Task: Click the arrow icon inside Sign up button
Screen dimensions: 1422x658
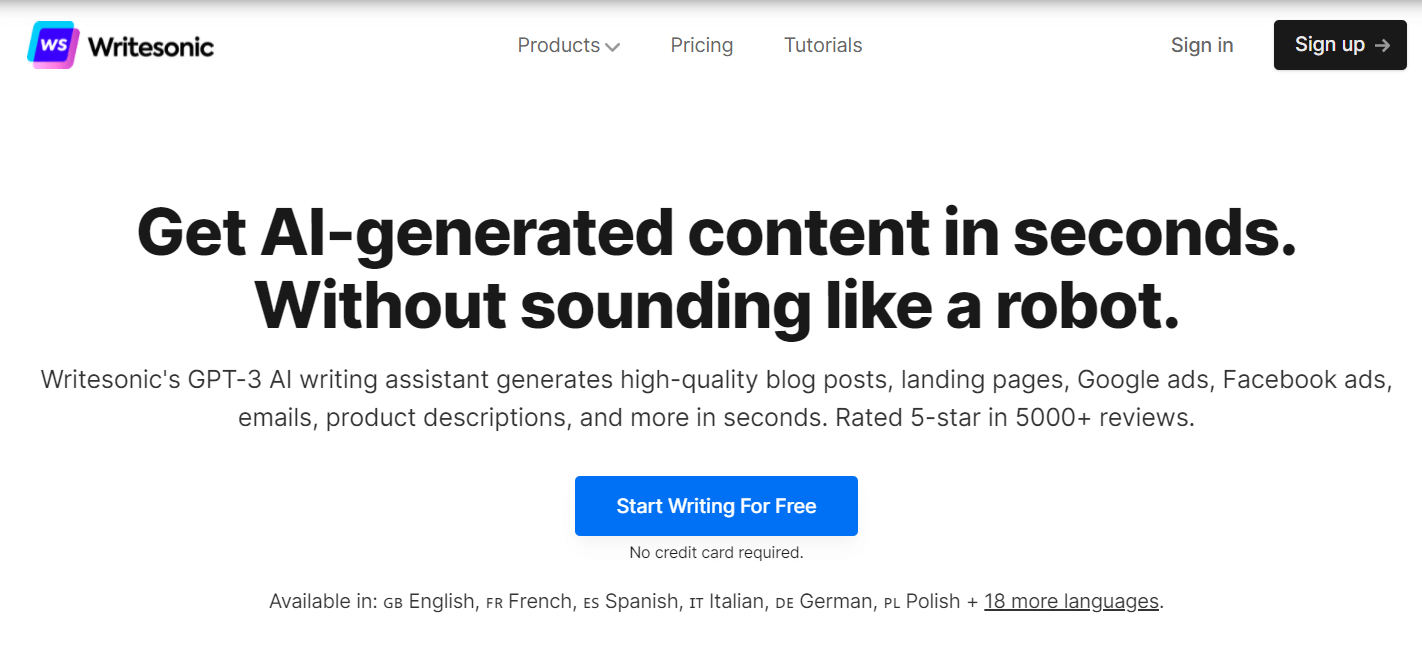Action: pyautogui.click(x=1383, y=45)
